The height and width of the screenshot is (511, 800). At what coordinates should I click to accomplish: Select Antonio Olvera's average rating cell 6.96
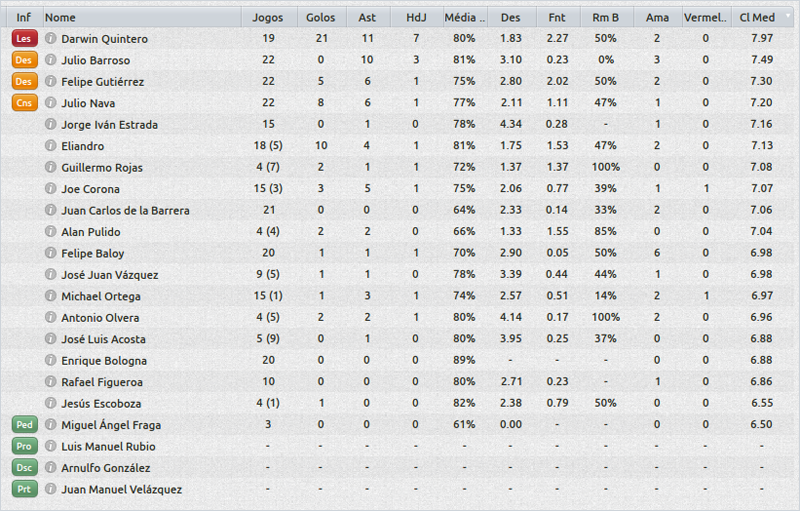[760, 317]
